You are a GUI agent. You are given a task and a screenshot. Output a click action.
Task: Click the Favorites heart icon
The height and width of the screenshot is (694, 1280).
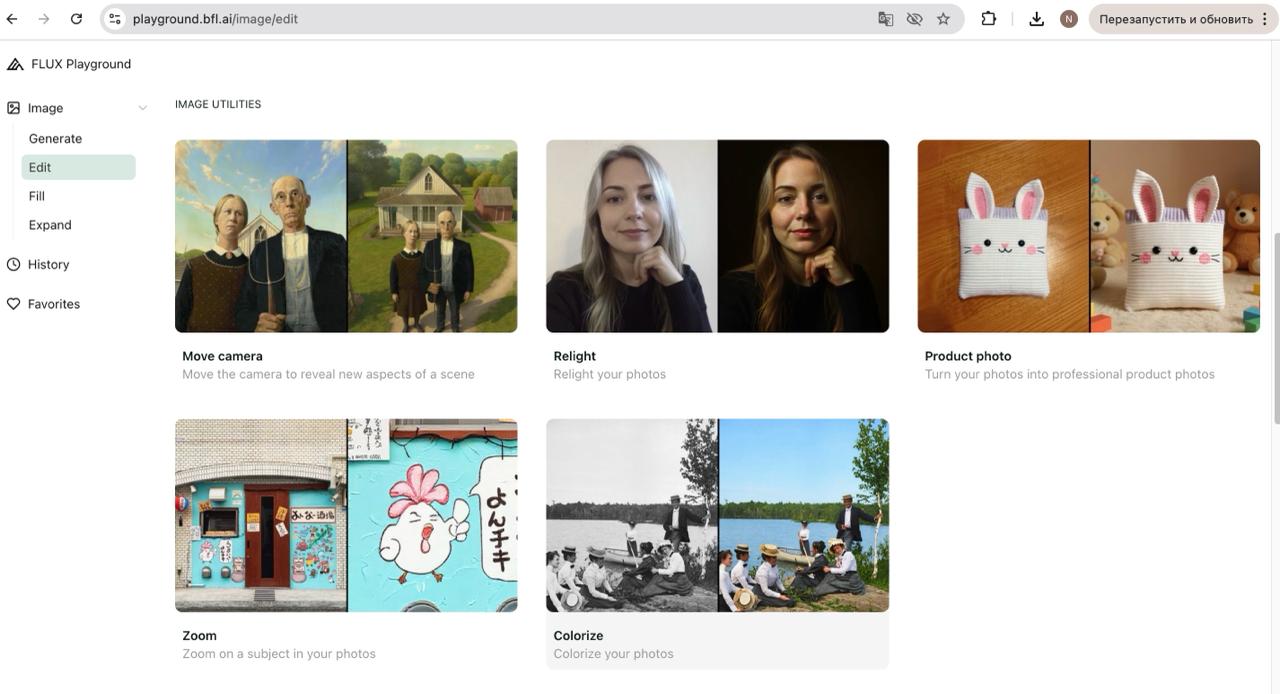[x=14, y=304]
